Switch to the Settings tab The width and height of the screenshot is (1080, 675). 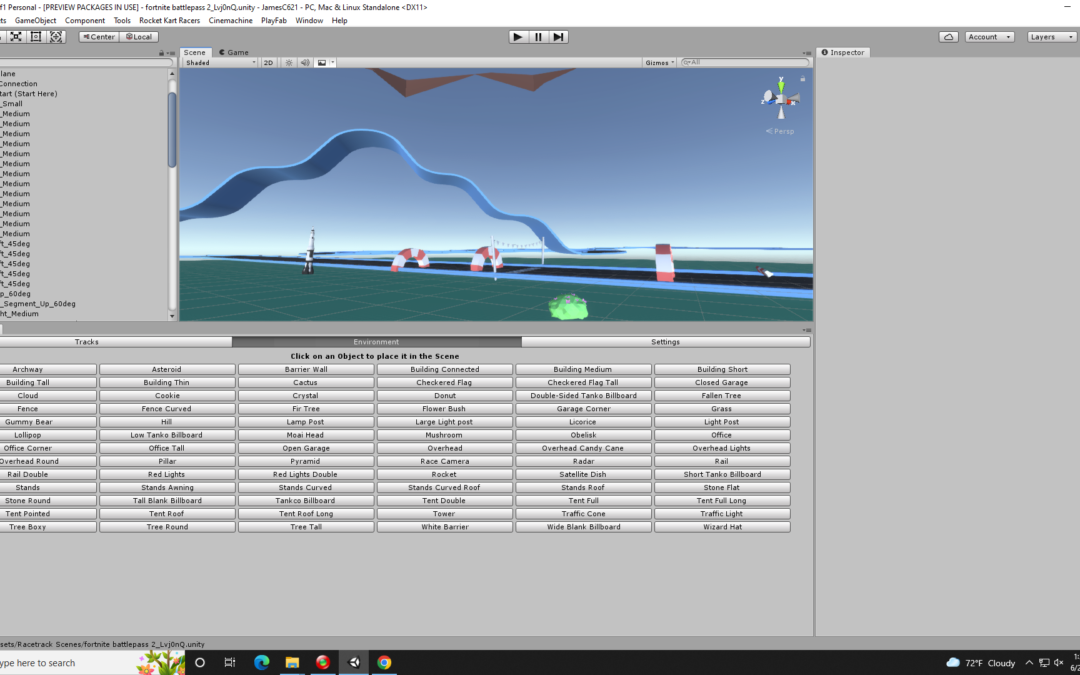(665, 342)
